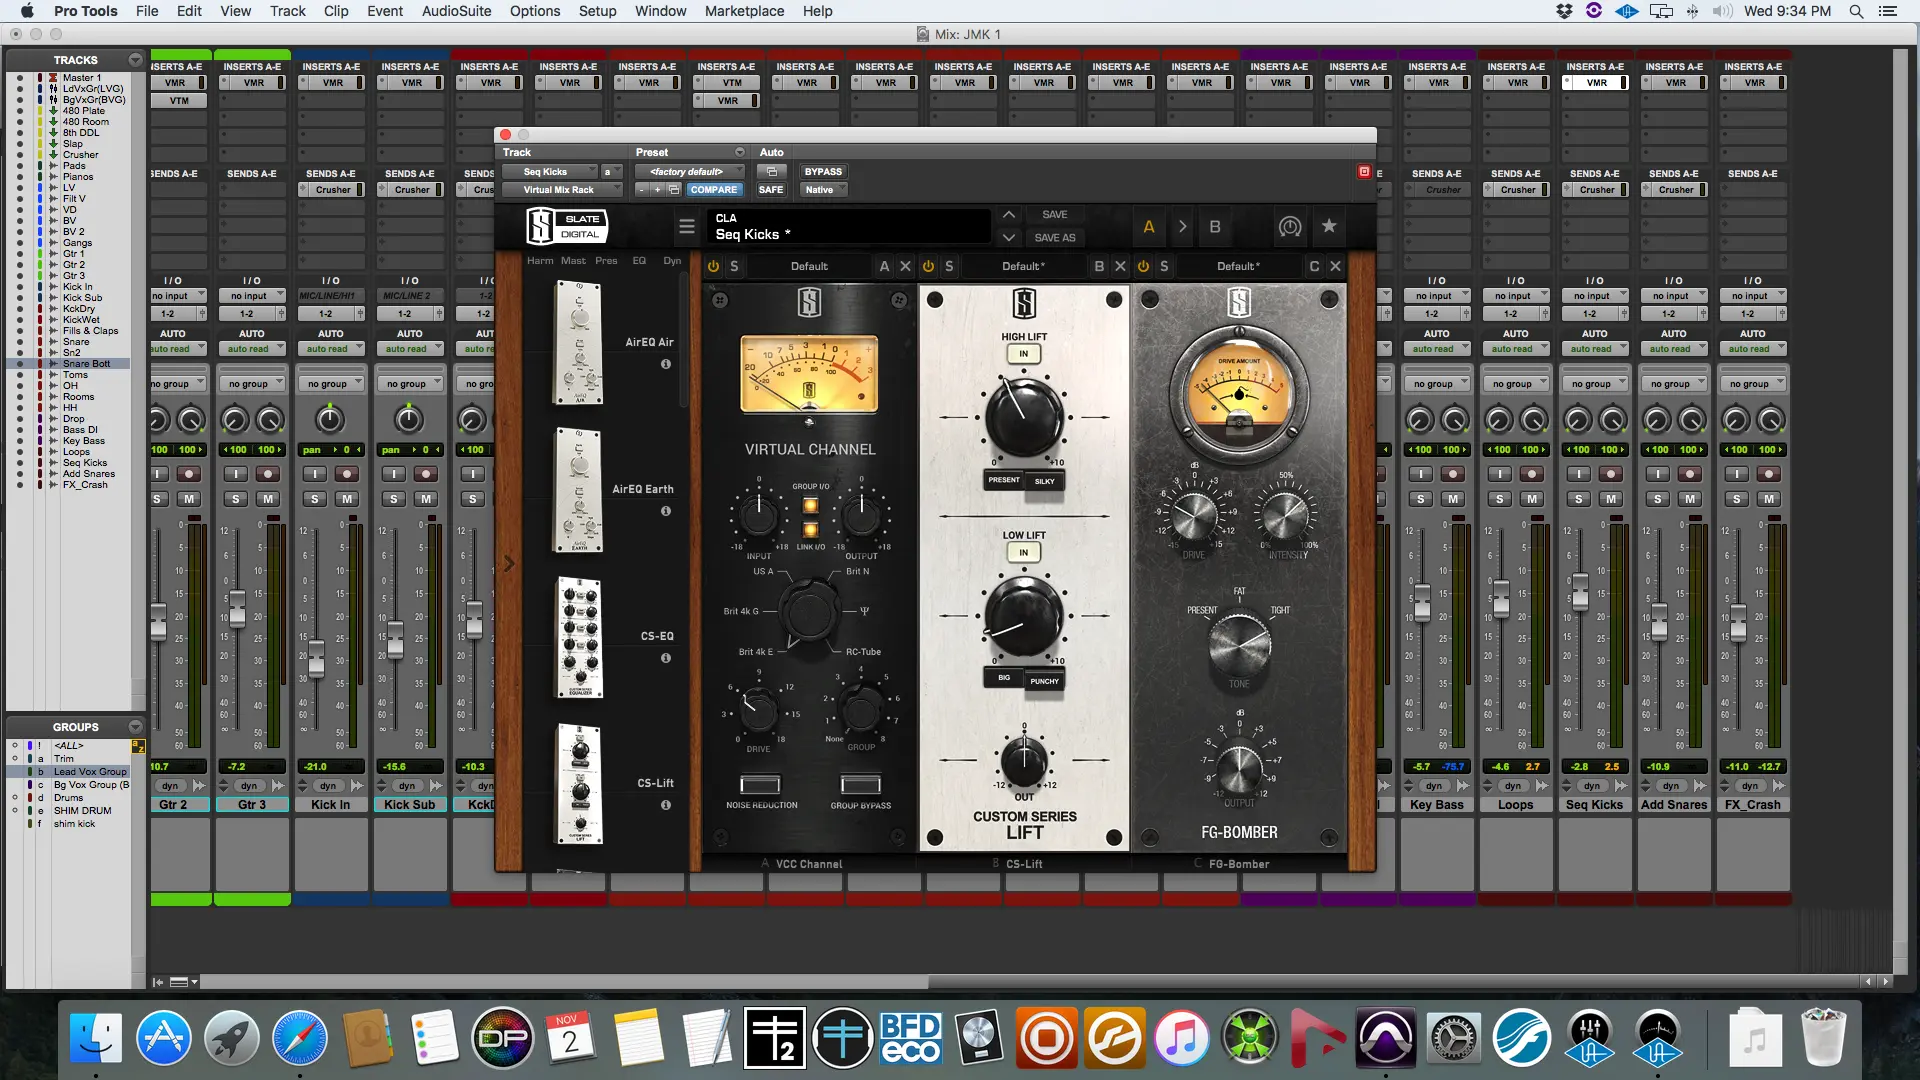Open insert position 'a' selector dropdown
Screen dimensions: 1920x1080
[611, 172]
